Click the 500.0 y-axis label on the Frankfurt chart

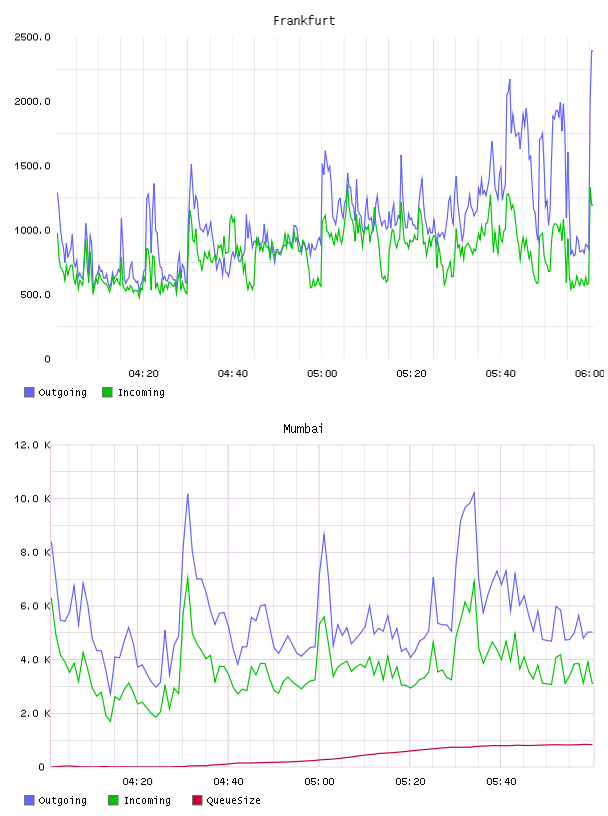tap(35, 295)
